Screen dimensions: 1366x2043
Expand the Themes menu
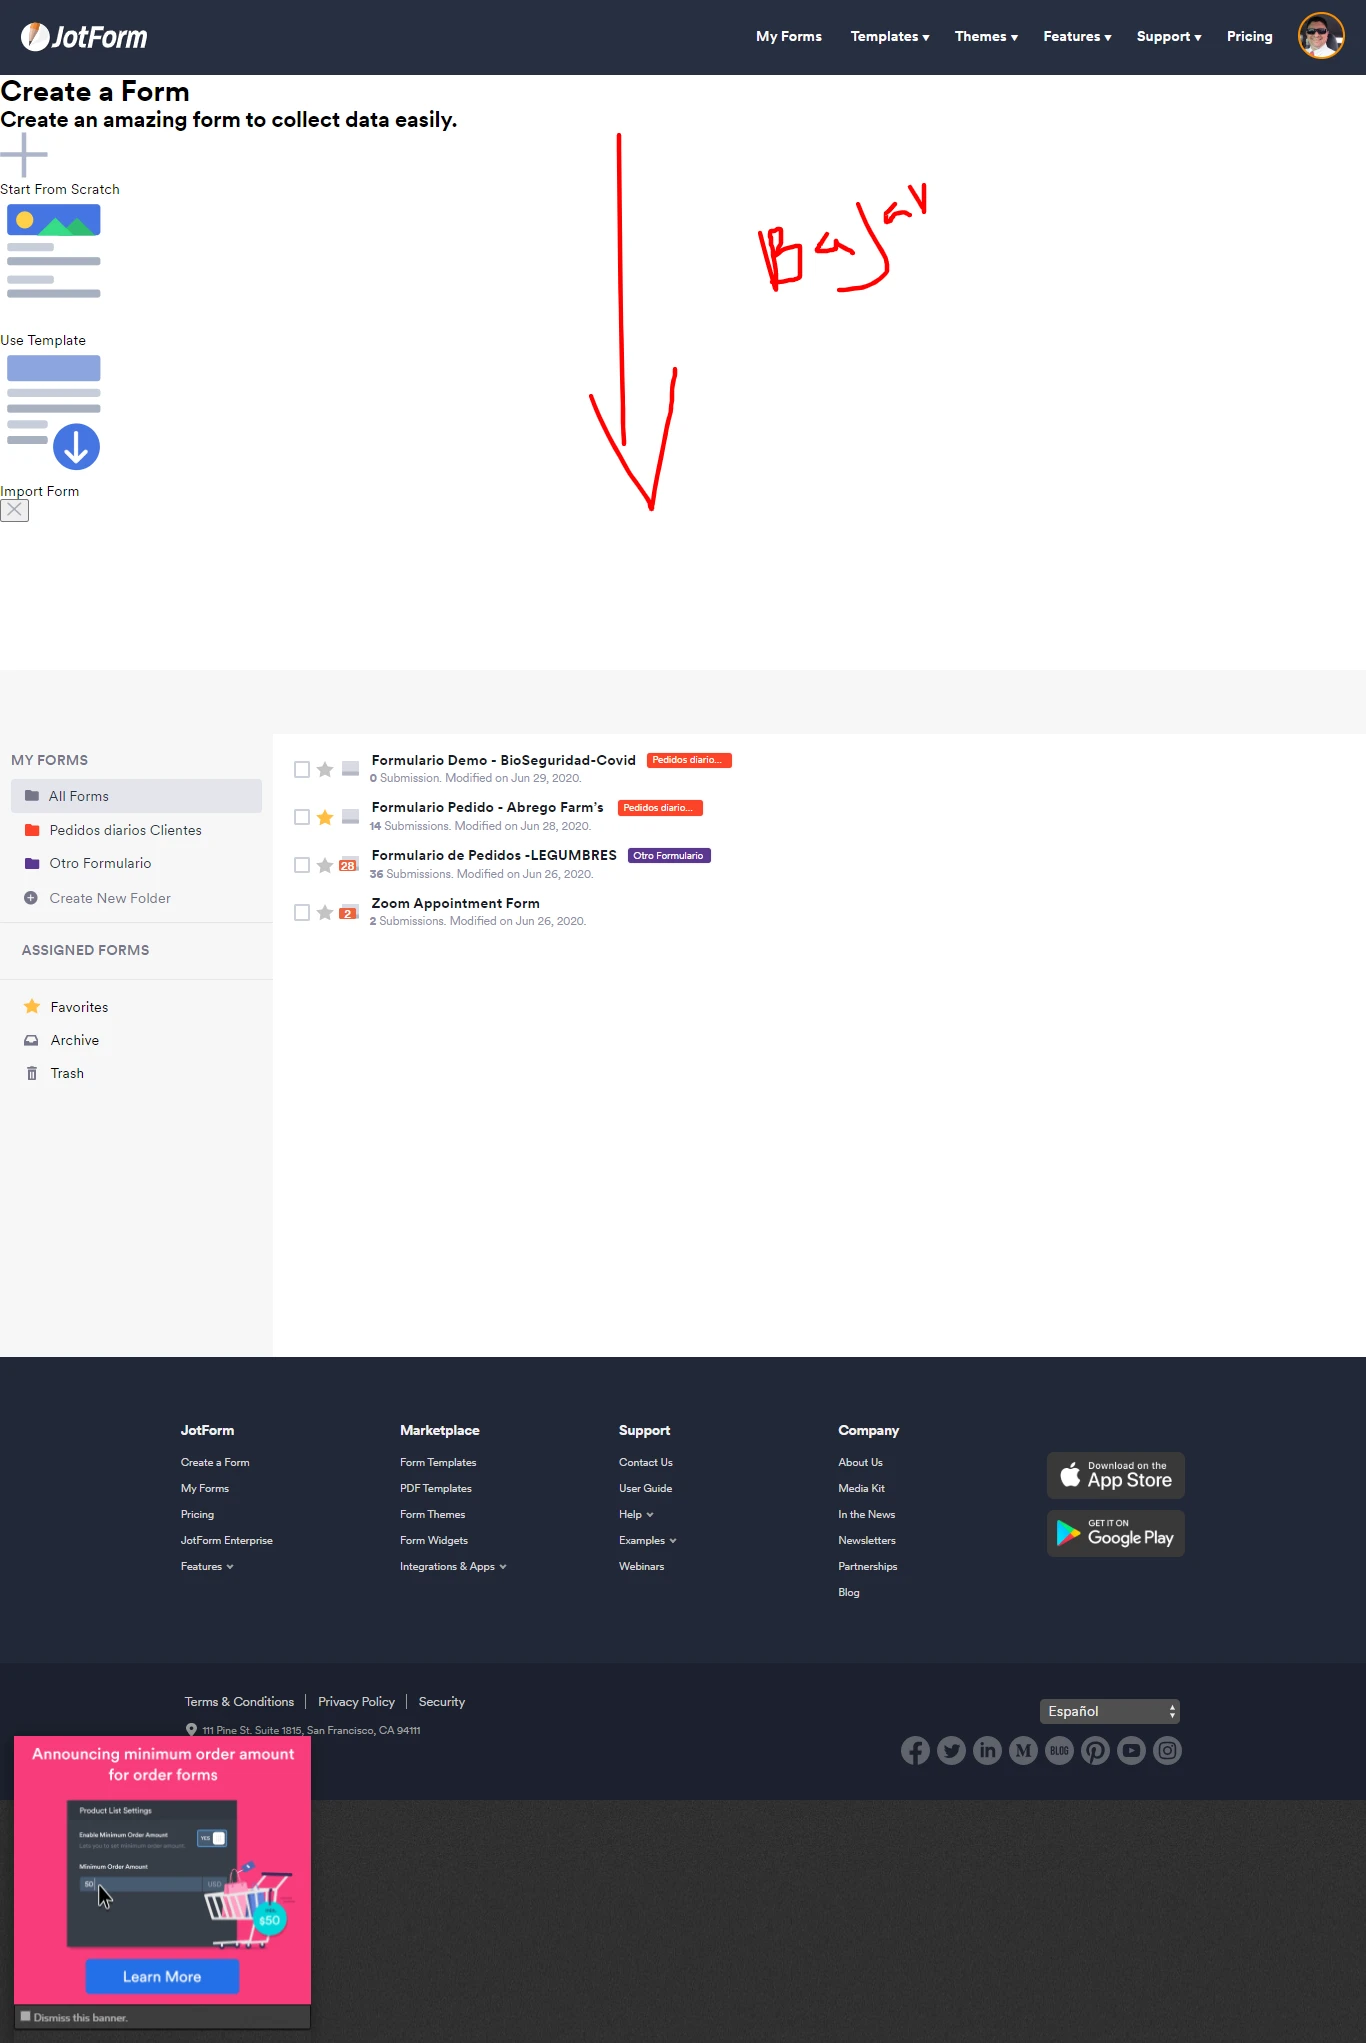coord(986,36)
